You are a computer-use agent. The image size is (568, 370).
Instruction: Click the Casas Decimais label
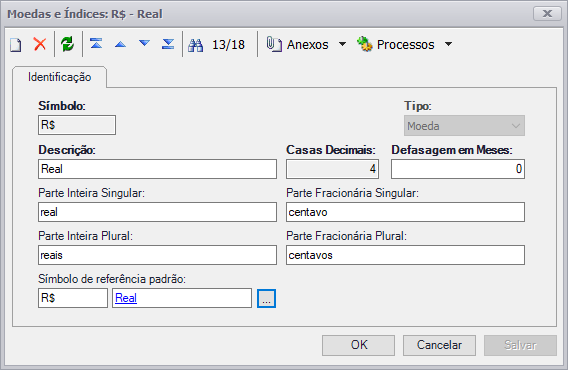(331, 150)
